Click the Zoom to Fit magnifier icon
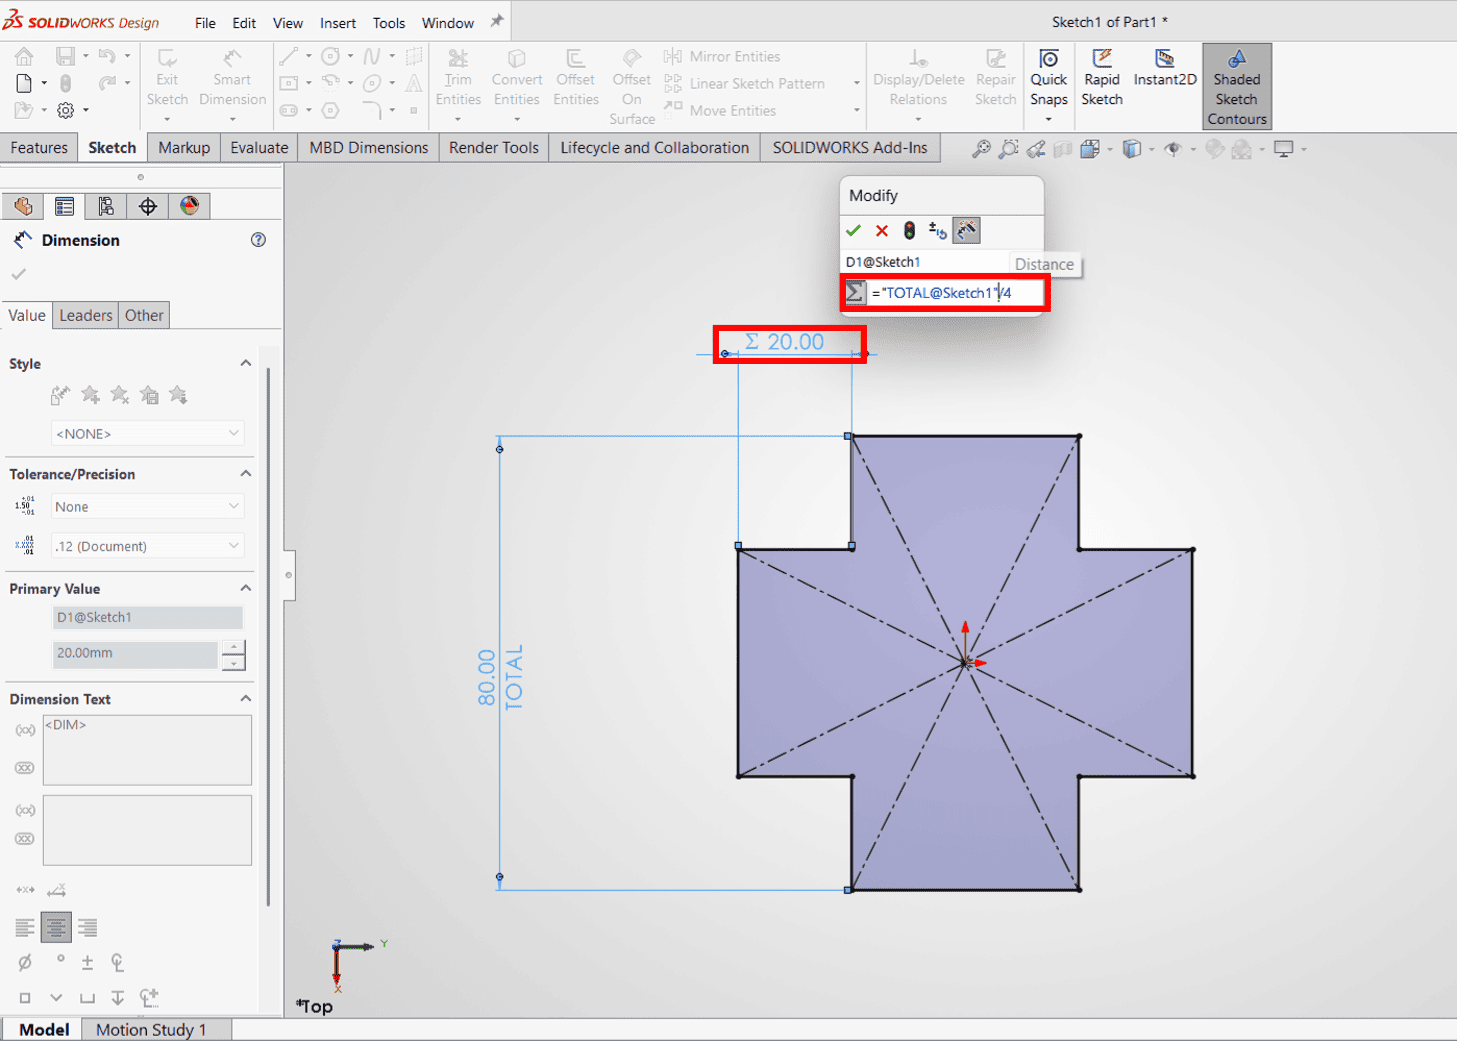1457x1041 pixels. [x=981, y=149]
